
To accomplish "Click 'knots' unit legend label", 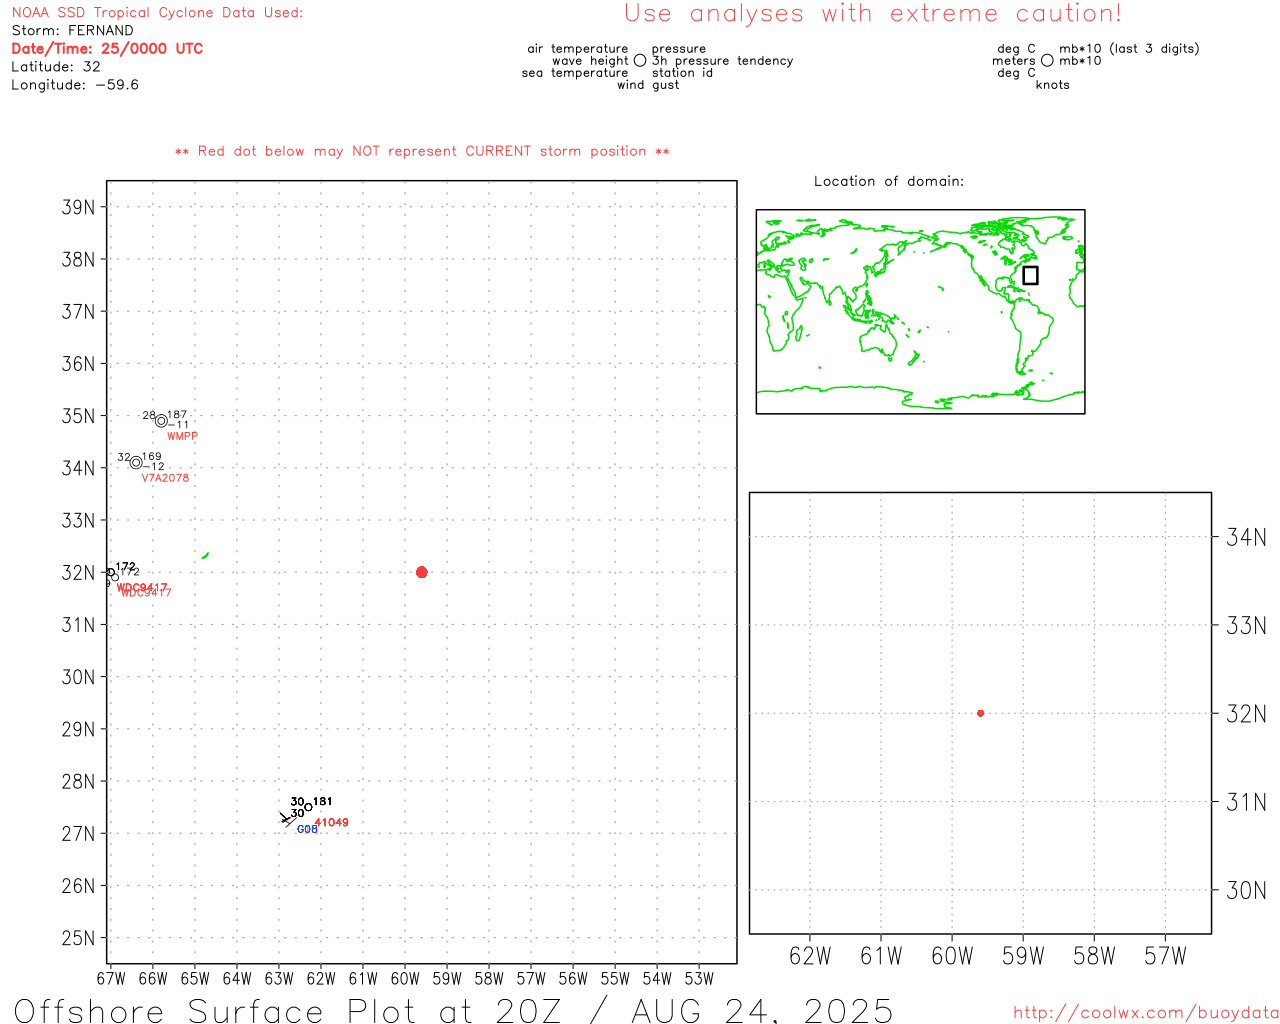I will tap(1053, 85).
